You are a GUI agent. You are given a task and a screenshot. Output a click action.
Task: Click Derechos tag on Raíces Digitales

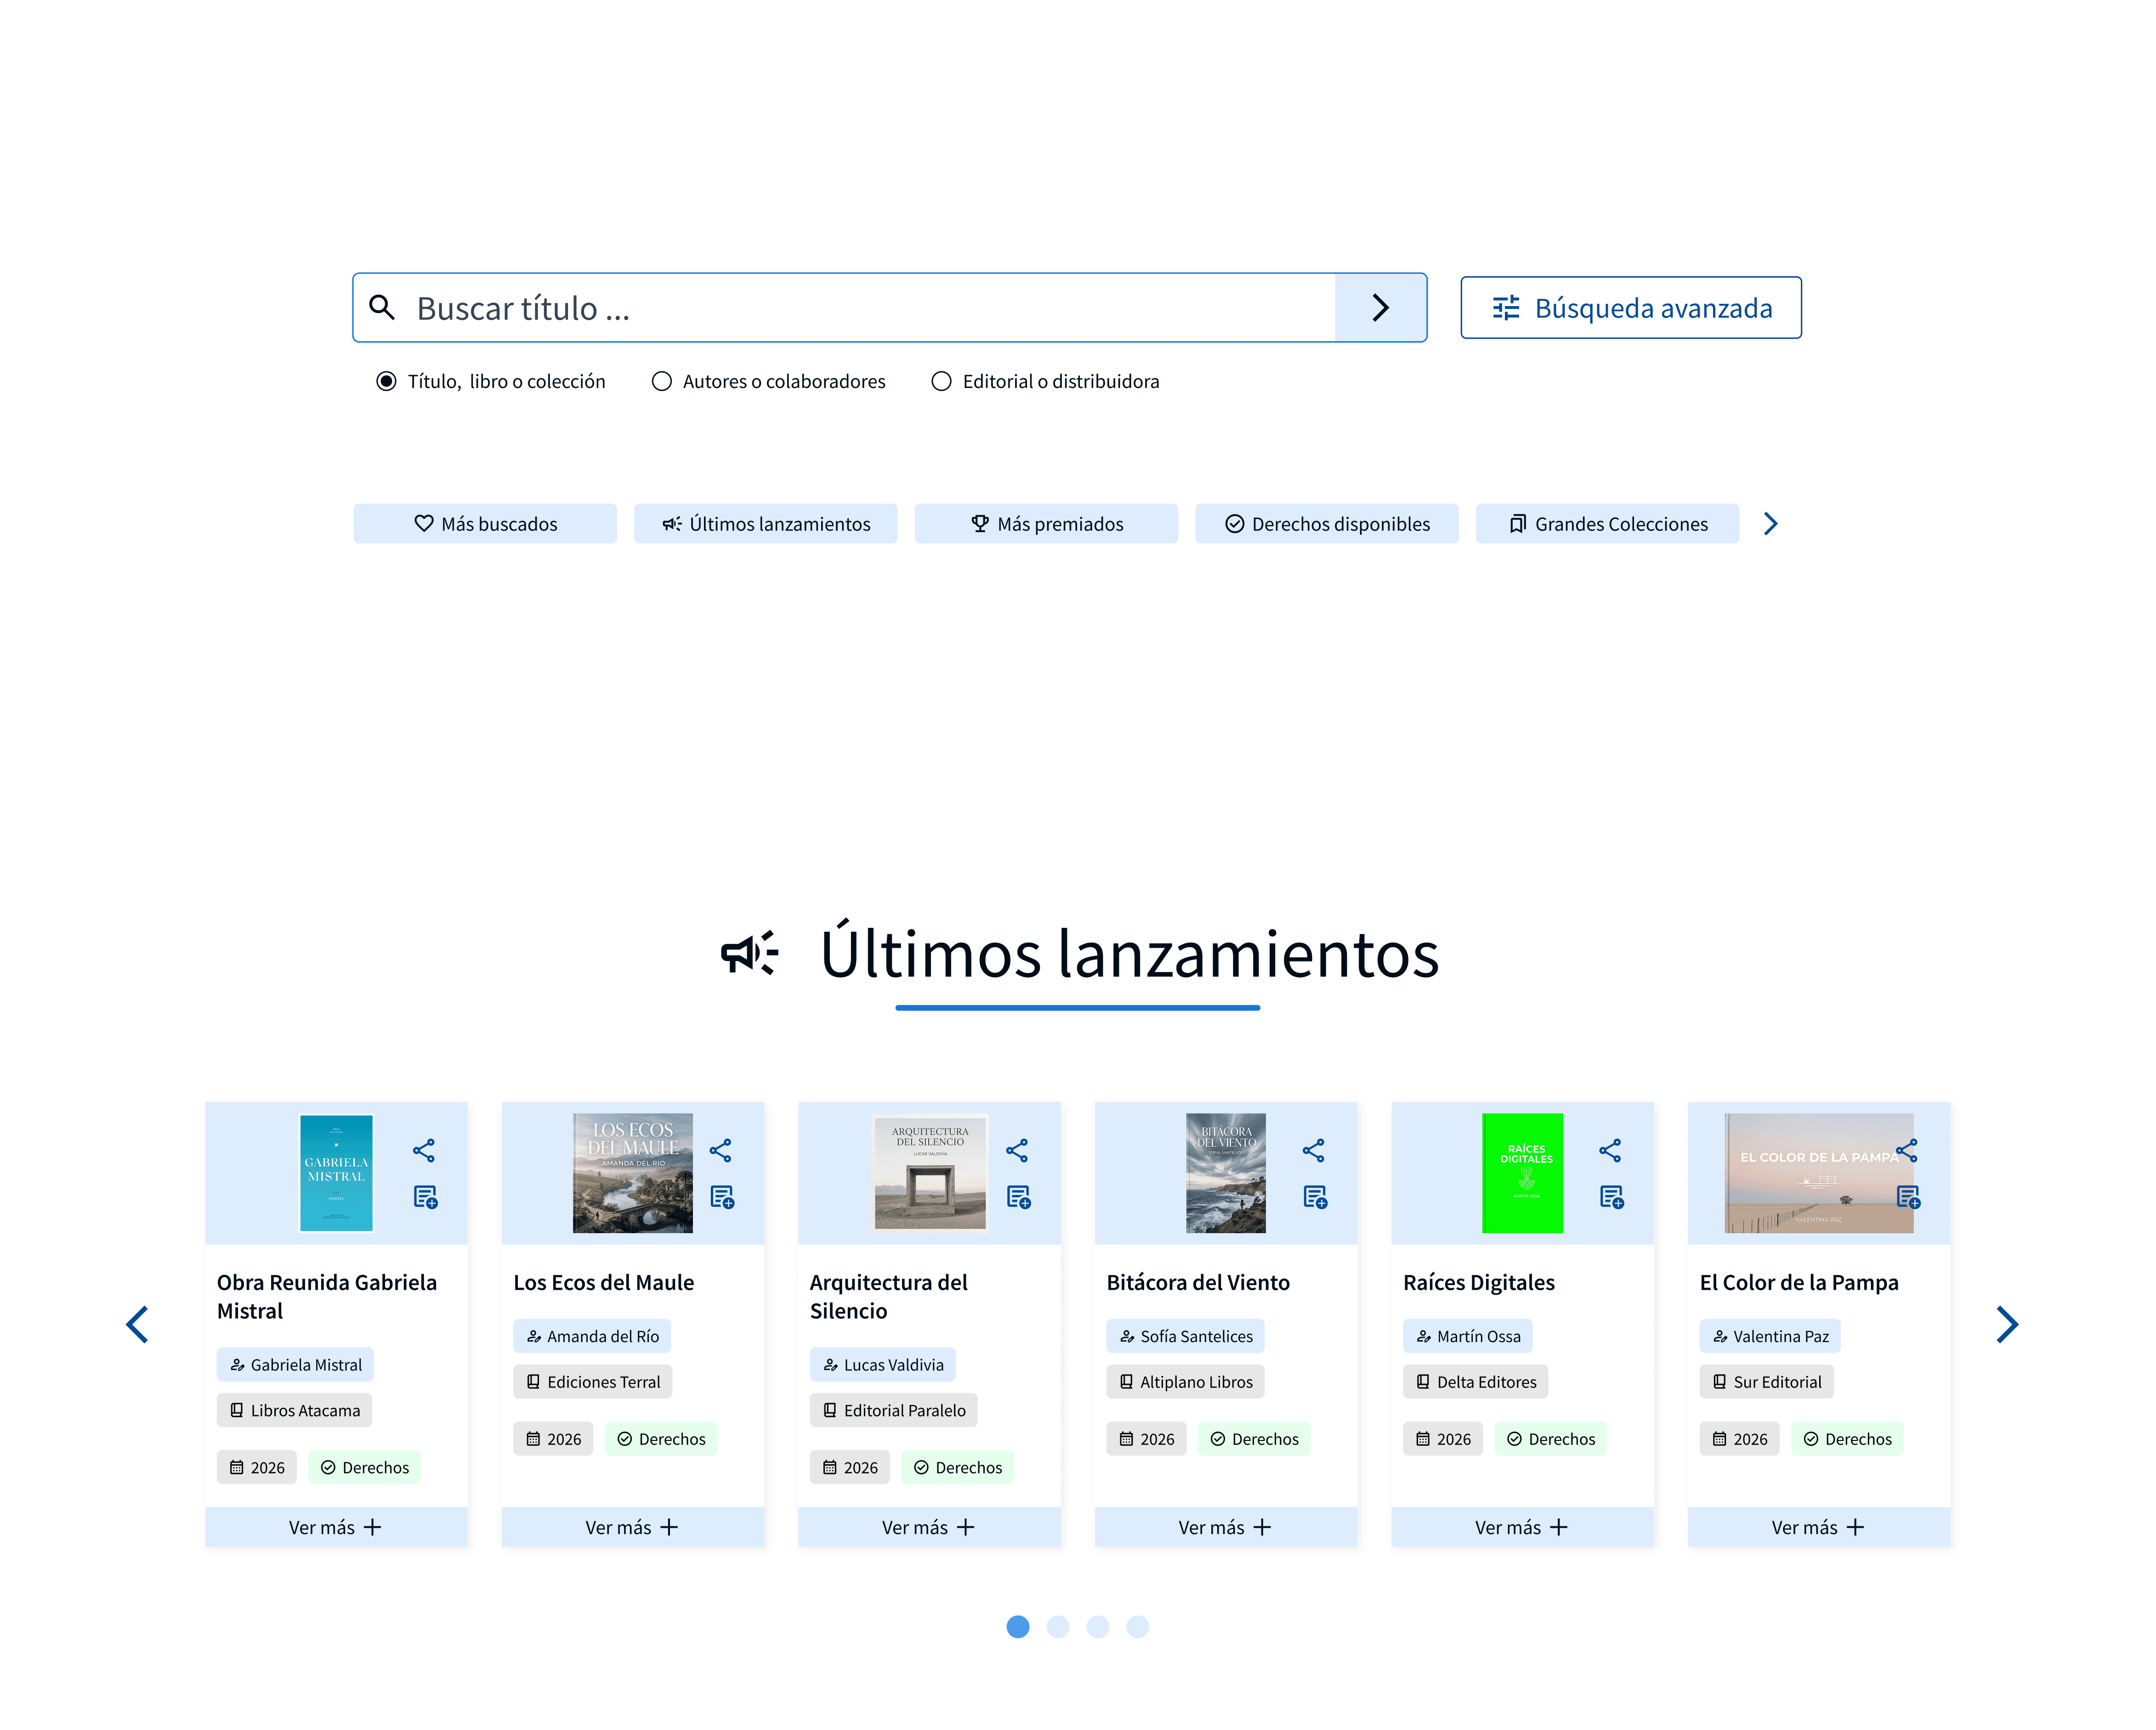1550,1438
